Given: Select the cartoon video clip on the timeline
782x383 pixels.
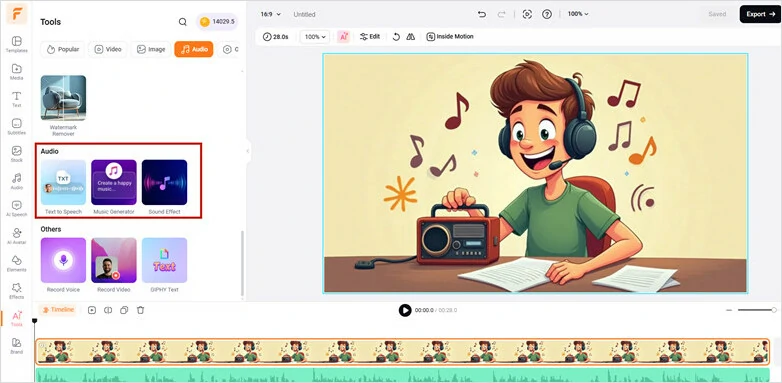Looking at the screenshot, I should pos(402,352).
